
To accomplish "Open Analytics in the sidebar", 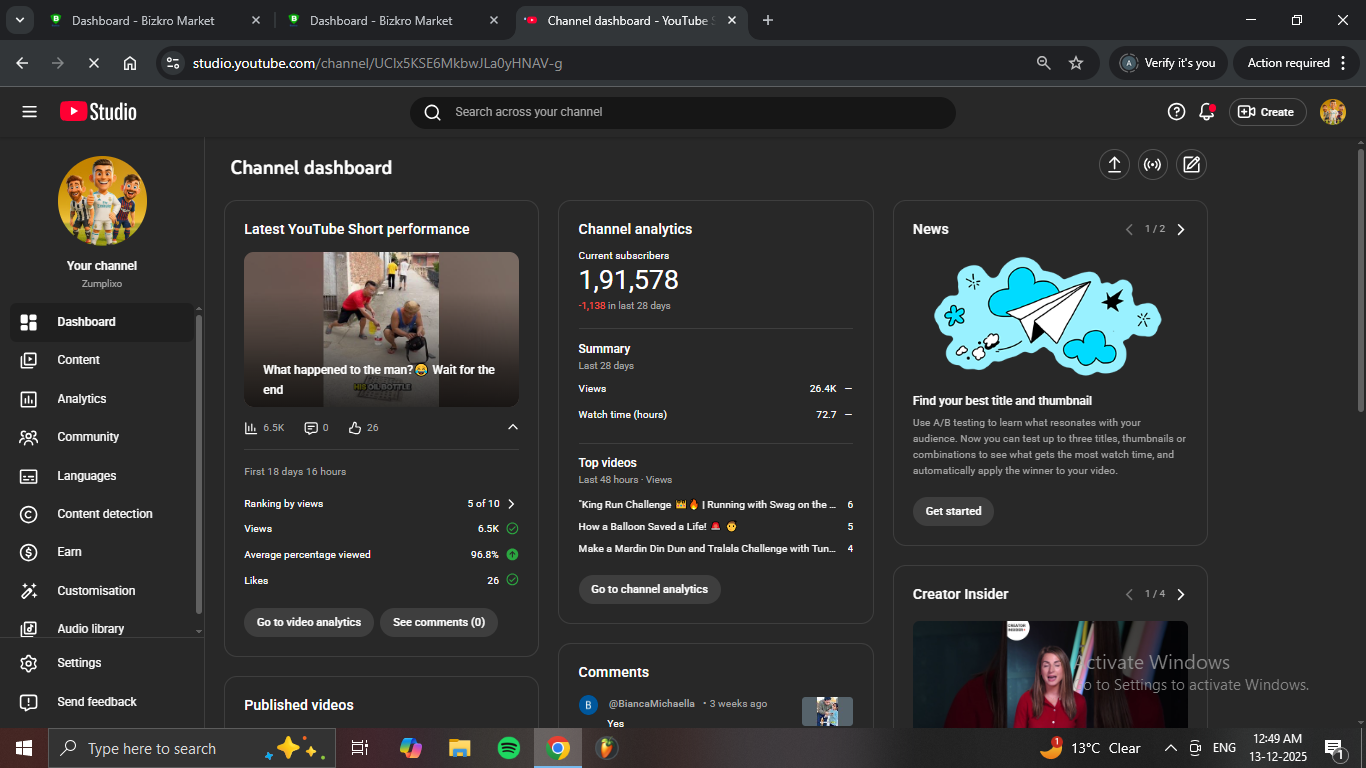I will point(82,399).
